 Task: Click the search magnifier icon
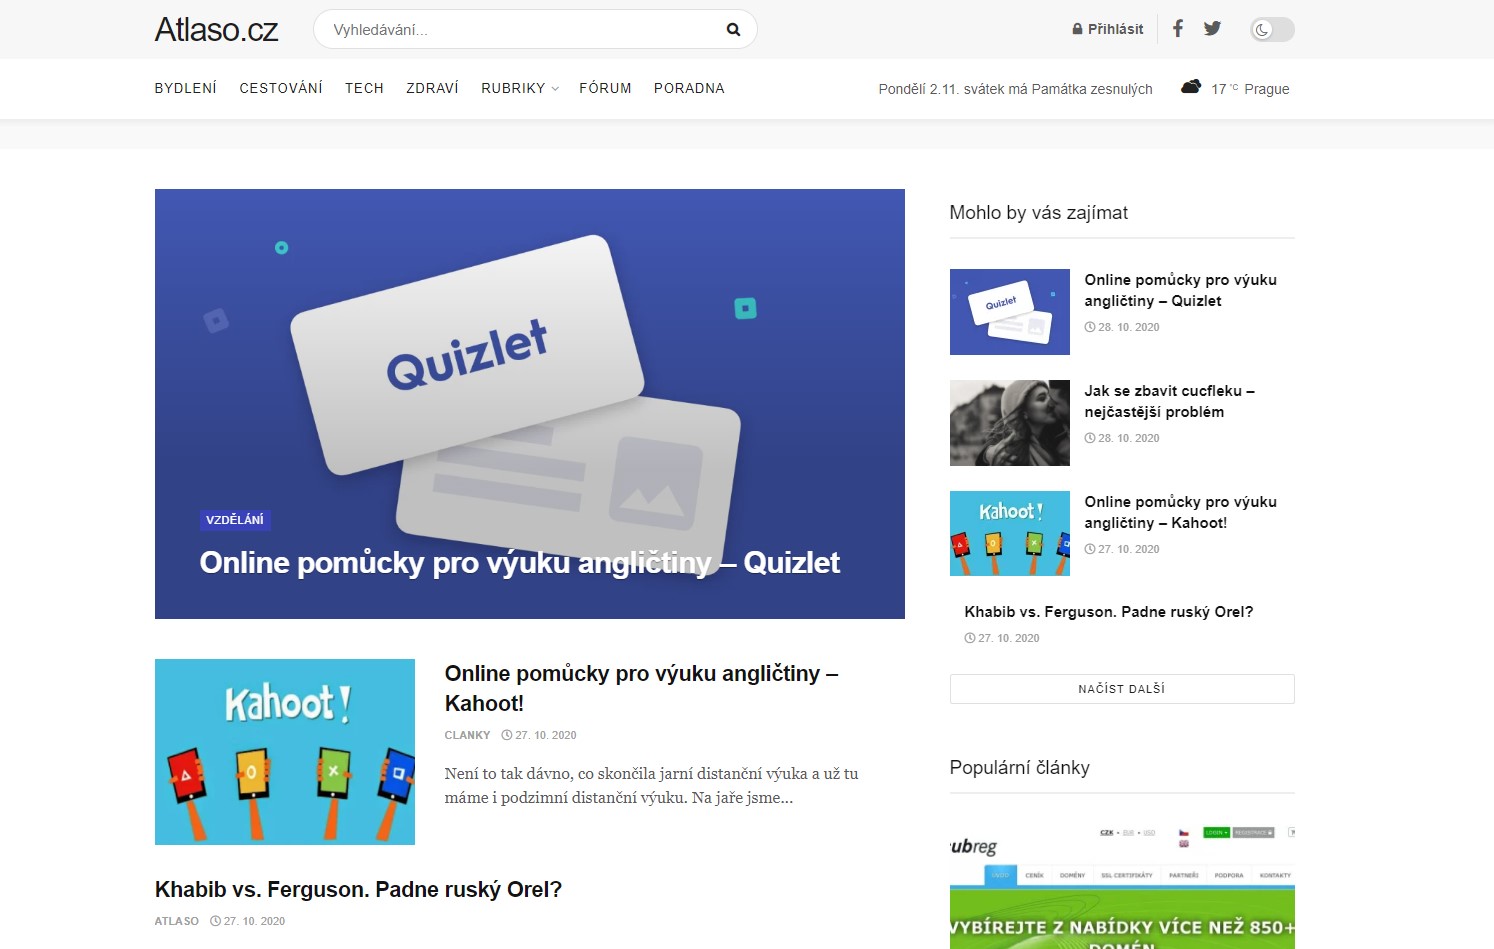point(733,30)
